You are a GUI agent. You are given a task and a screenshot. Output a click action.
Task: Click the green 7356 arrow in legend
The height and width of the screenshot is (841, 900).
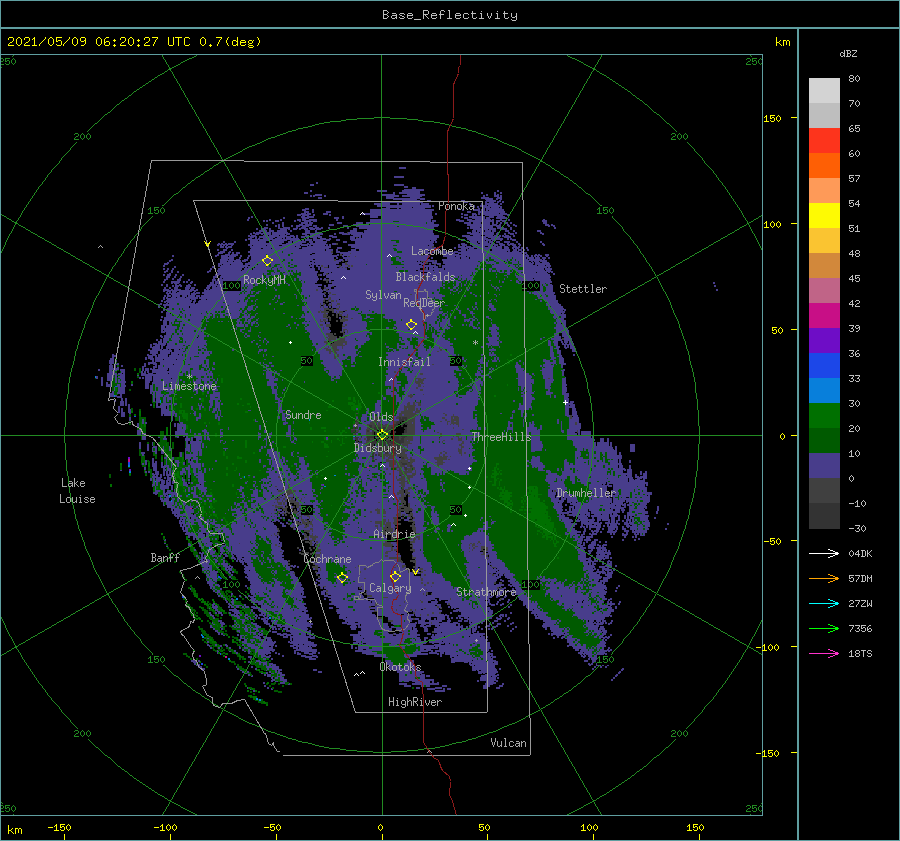(x=824, y=629)
